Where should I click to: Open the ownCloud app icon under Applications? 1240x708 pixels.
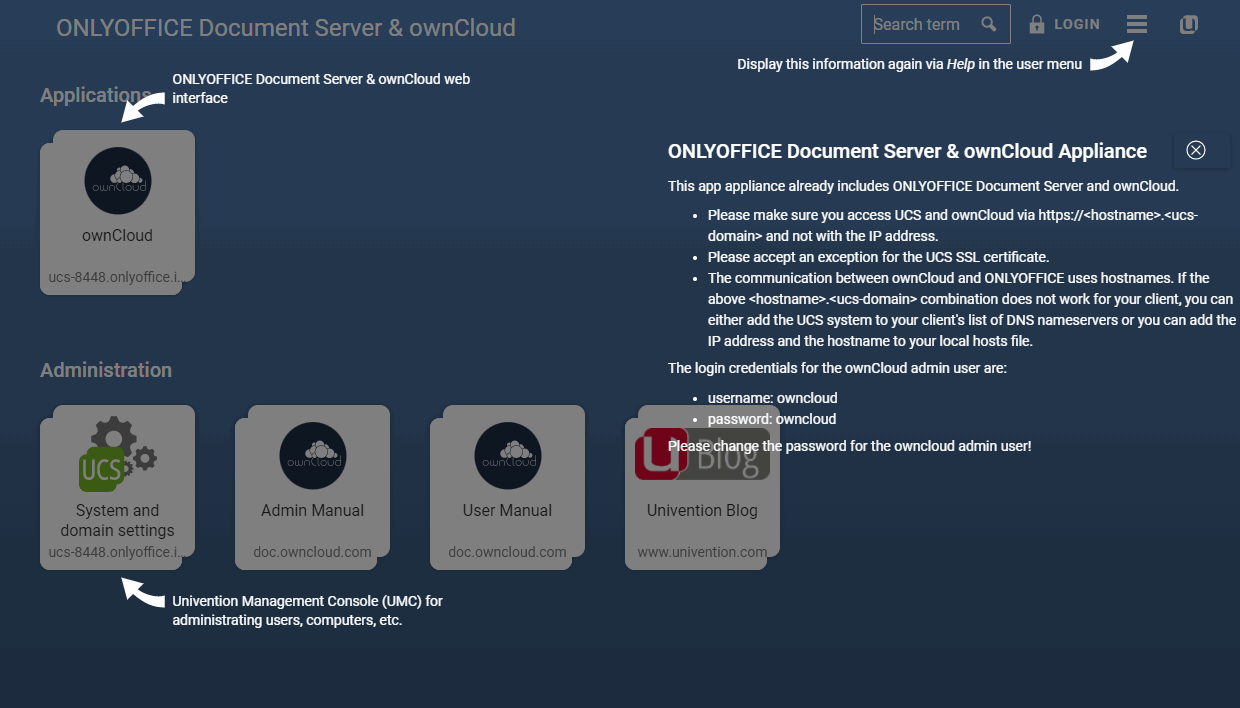point(118,181)
